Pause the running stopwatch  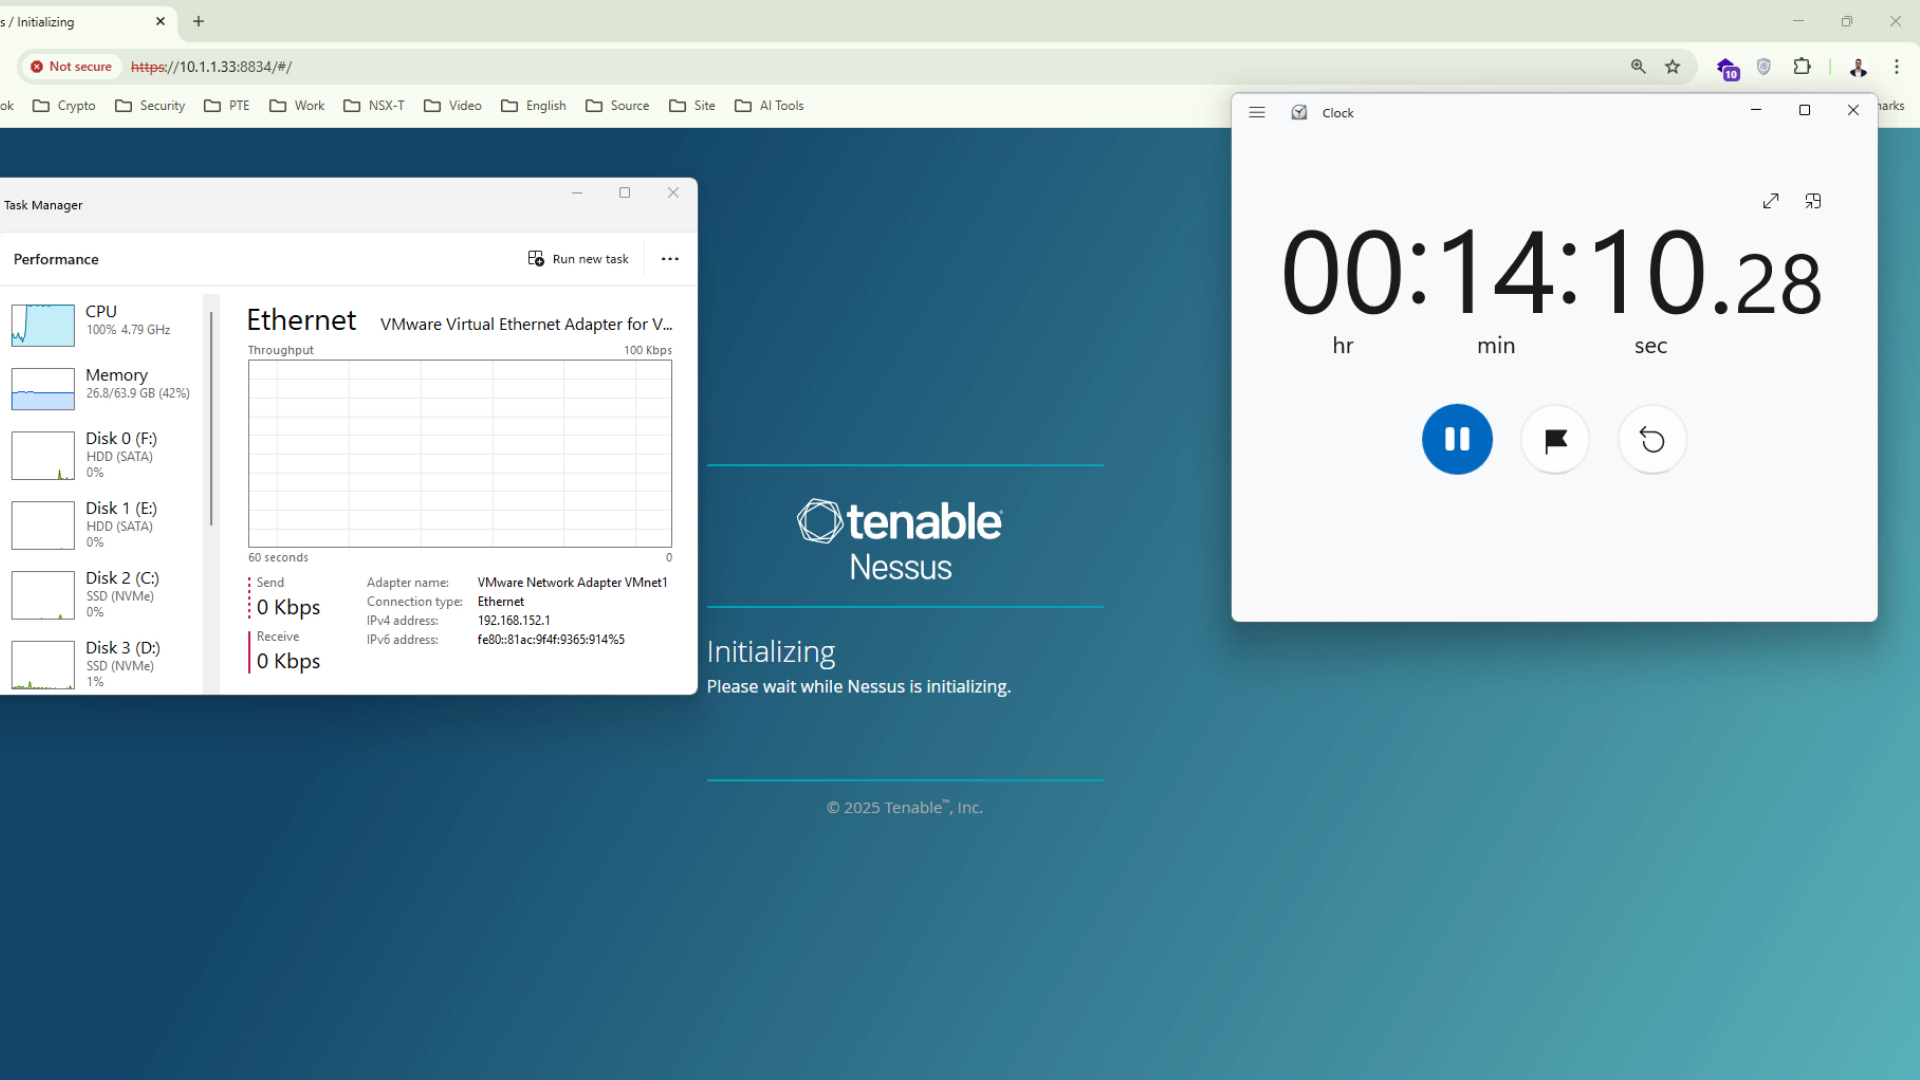coord(1457,439)
